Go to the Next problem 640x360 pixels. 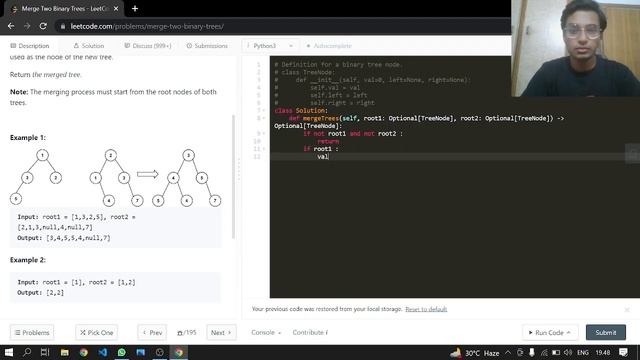(x=221, y=333)
